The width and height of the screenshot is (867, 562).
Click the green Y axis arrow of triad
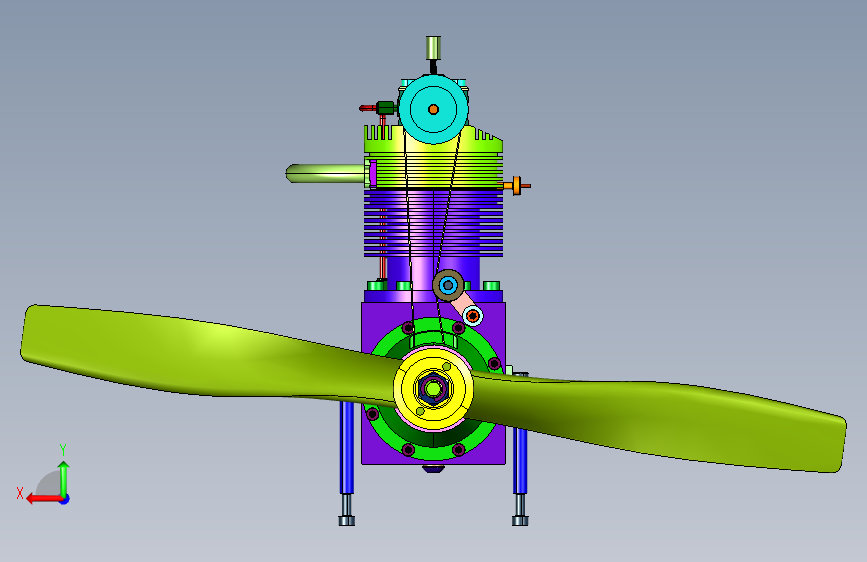[x=64, y=479]
